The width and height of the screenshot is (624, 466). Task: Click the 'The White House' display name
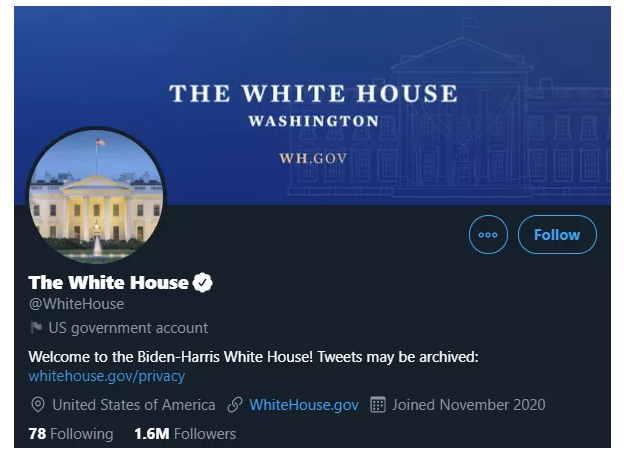point(108,283)
